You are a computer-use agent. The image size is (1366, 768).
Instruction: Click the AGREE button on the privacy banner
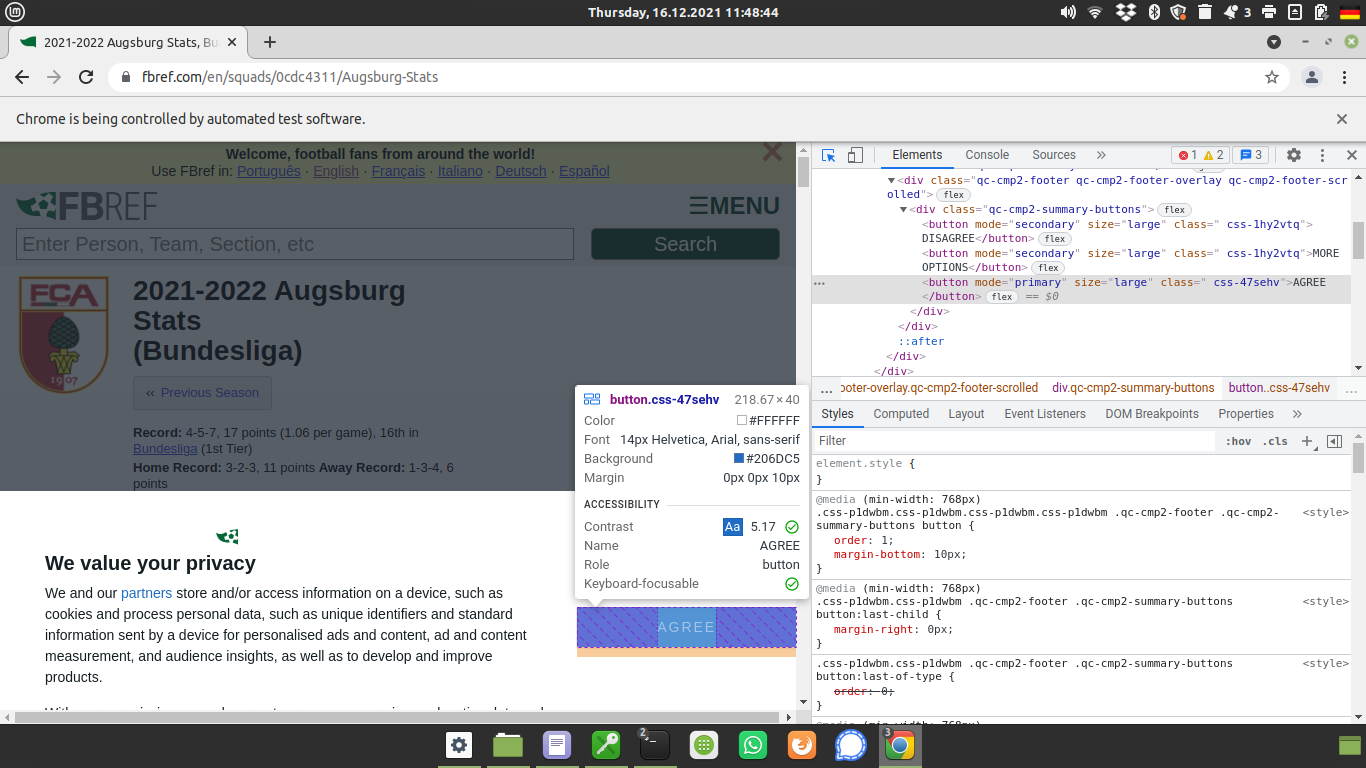pos(686,627)
